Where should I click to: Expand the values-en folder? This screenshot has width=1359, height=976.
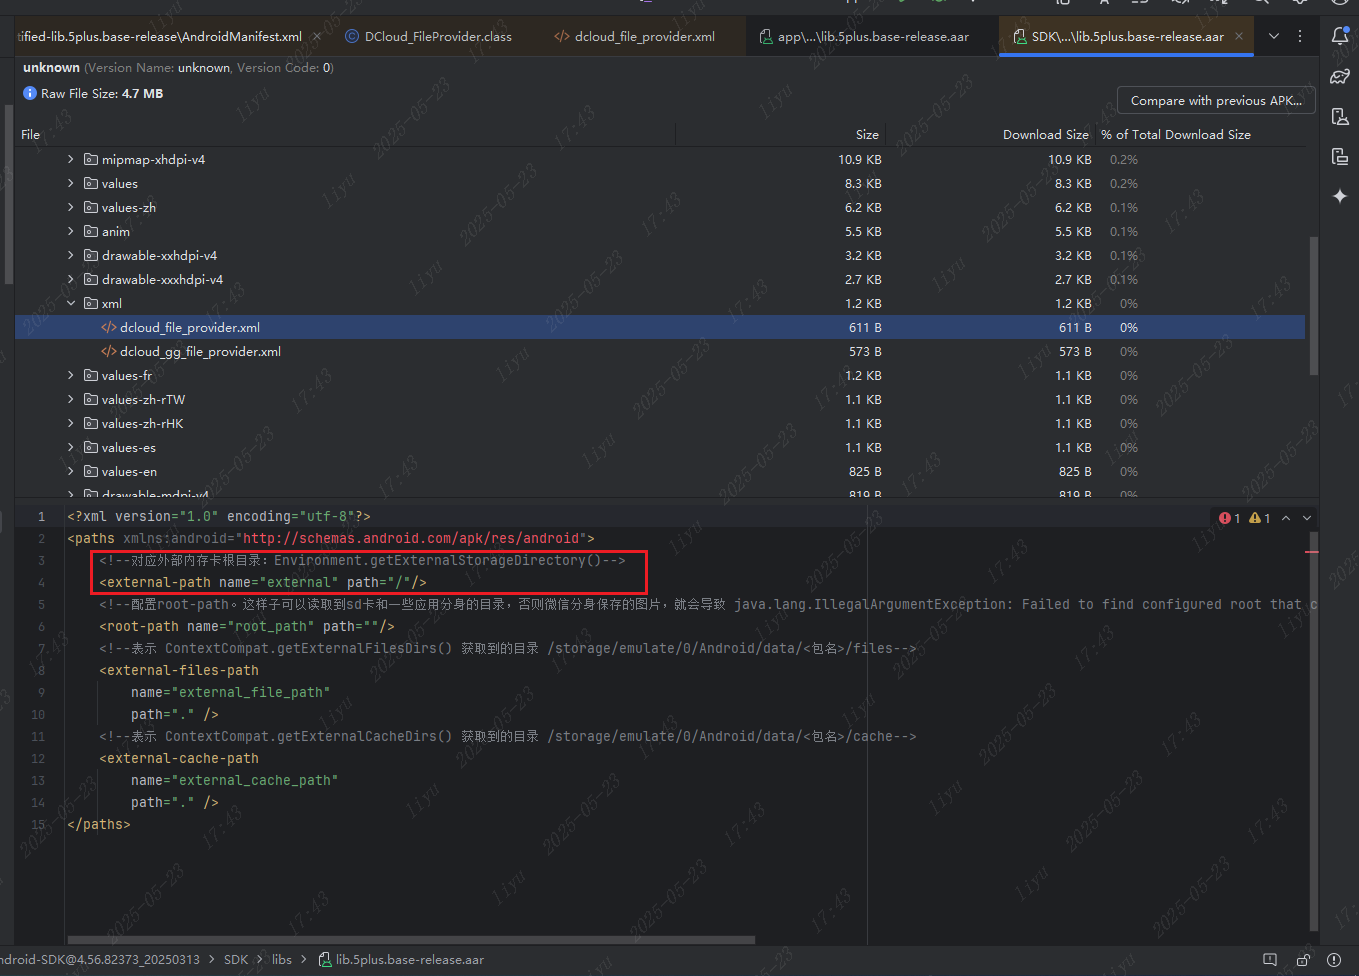point(70,472)
